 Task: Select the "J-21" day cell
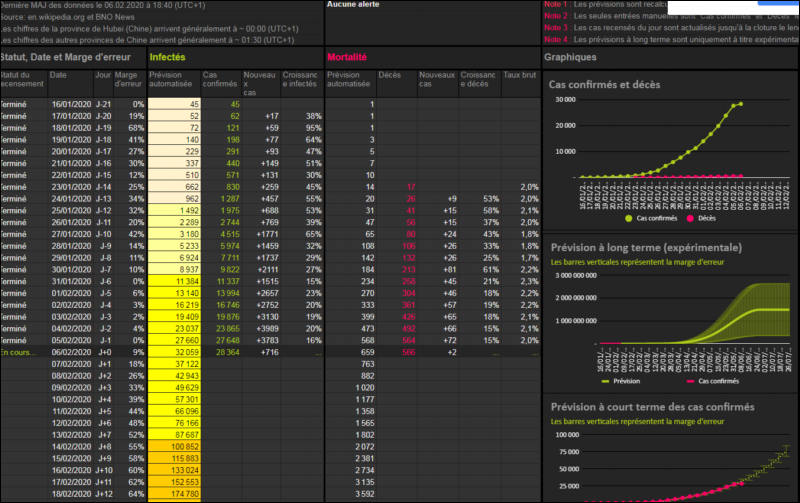pyautogui.click(x=103, y=104)
